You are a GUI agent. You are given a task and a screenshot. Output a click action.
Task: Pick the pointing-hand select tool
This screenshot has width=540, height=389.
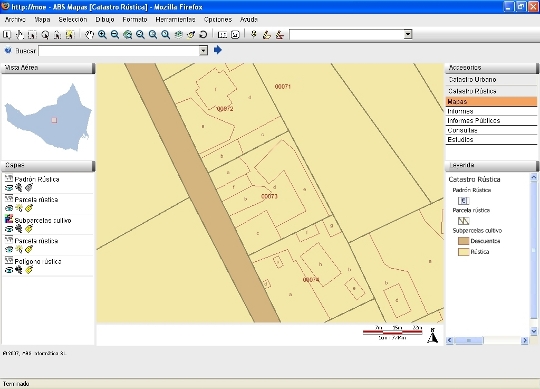20,34
